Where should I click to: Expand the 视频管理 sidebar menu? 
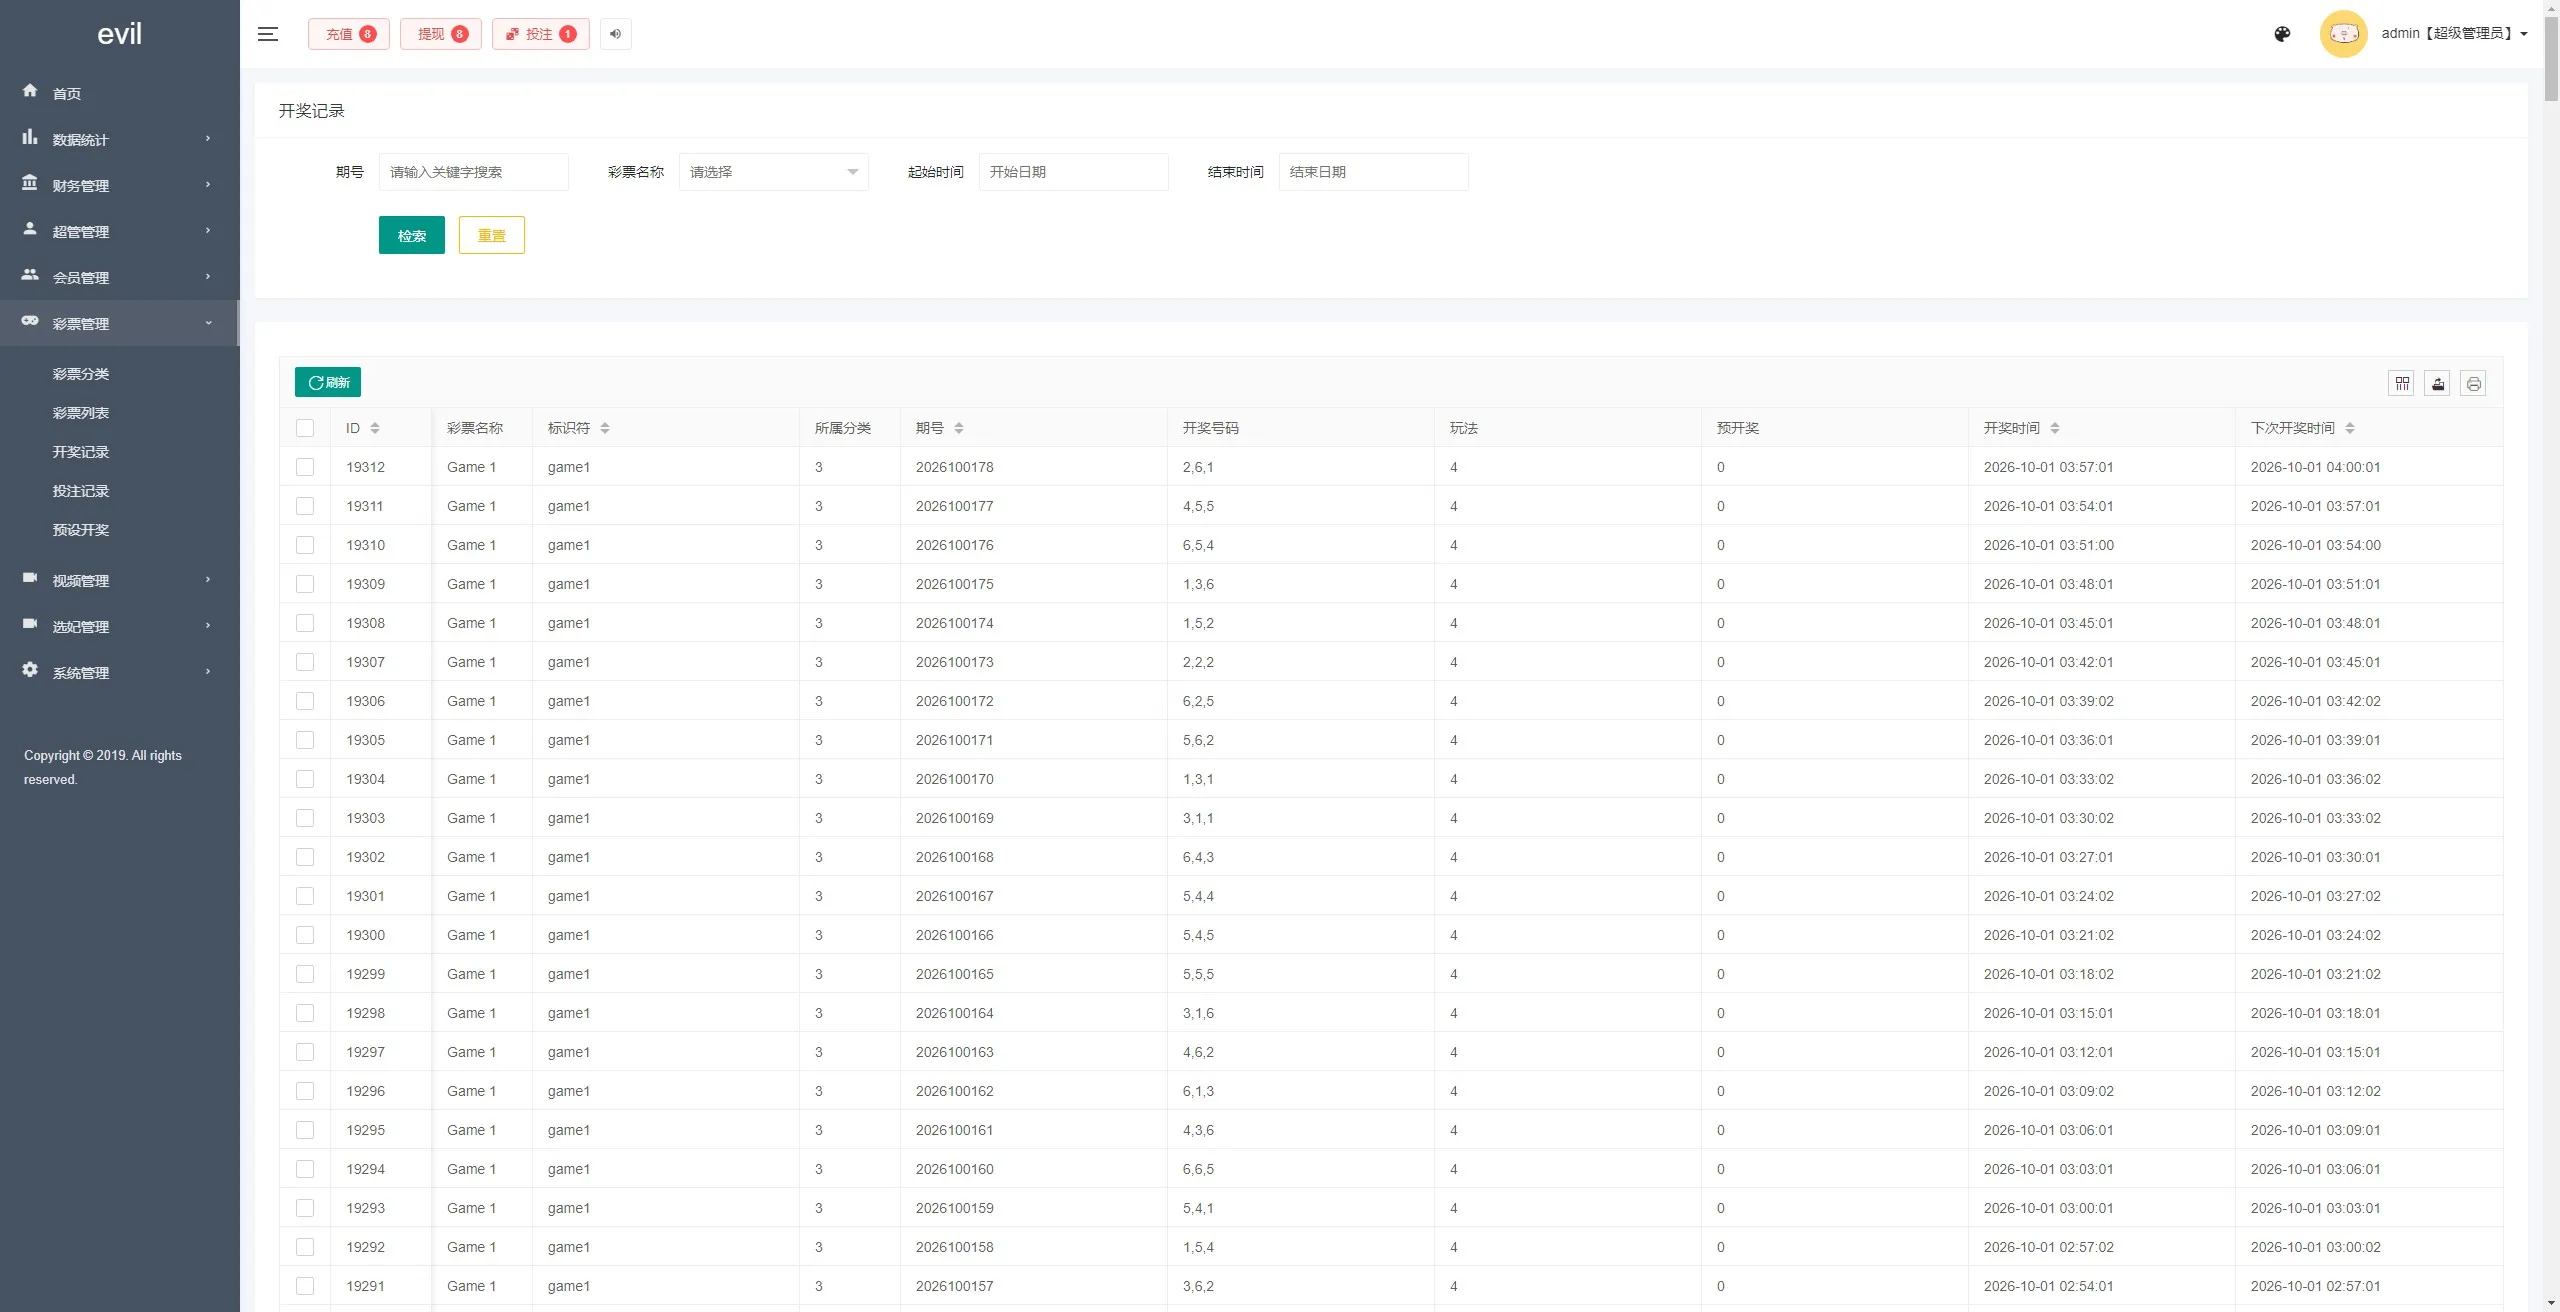click(x=120, y=580)
